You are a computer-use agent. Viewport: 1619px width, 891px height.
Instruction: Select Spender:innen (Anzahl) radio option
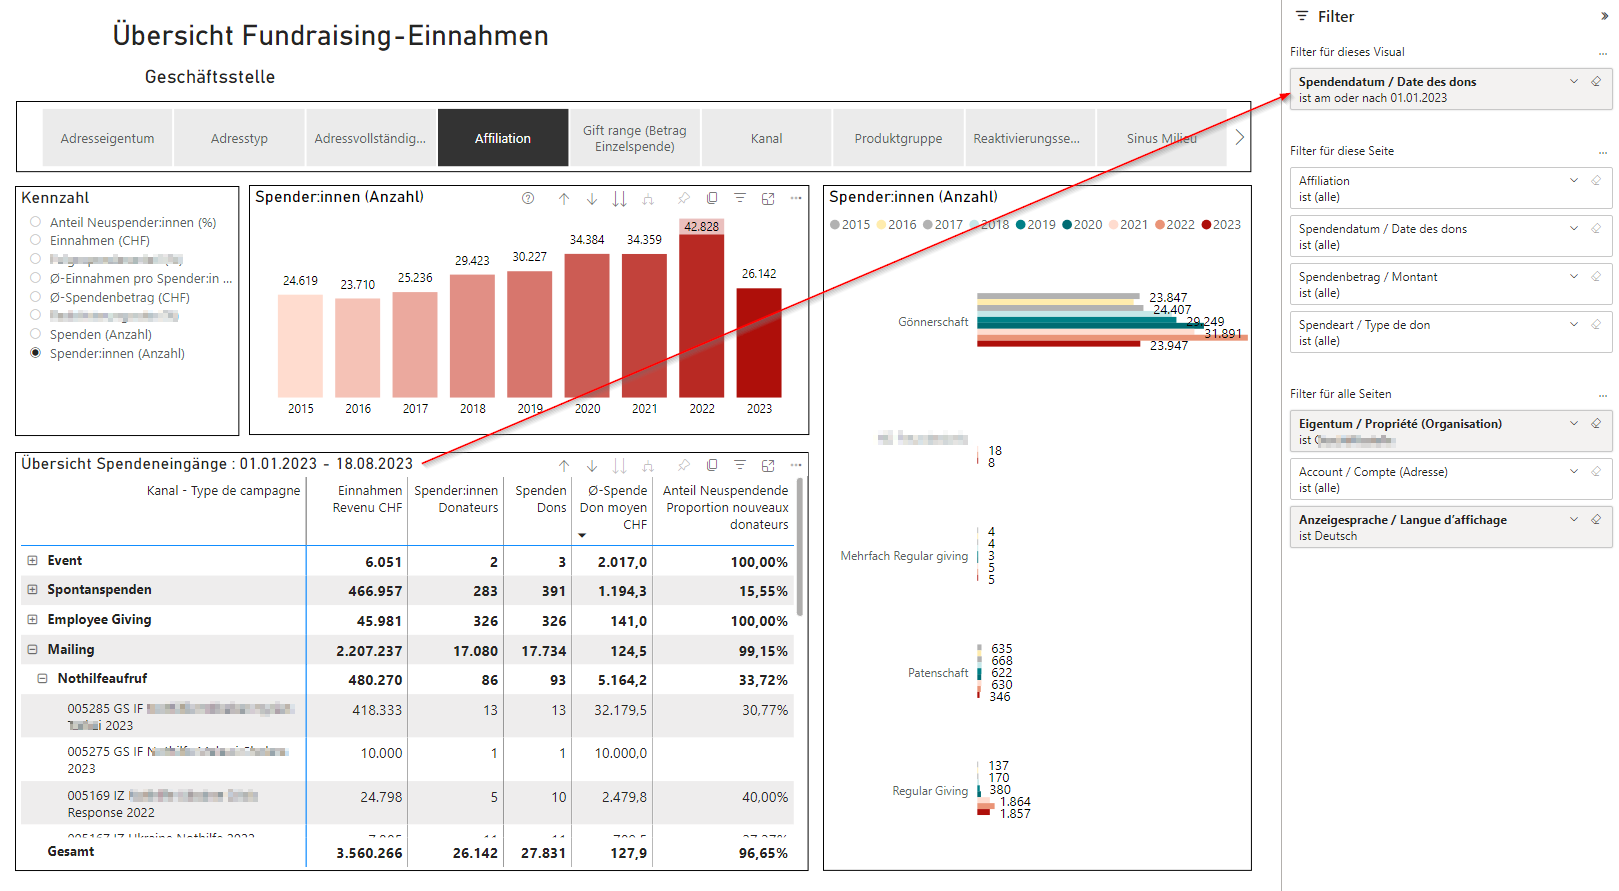(36, 353)
